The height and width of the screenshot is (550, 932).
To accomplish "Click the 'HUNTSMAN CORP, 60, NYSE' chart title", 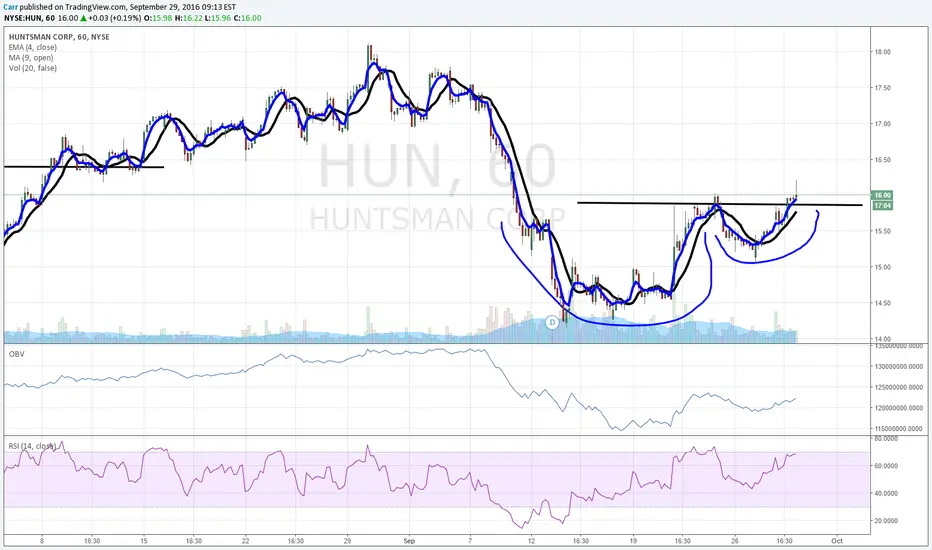I will 59,37.
